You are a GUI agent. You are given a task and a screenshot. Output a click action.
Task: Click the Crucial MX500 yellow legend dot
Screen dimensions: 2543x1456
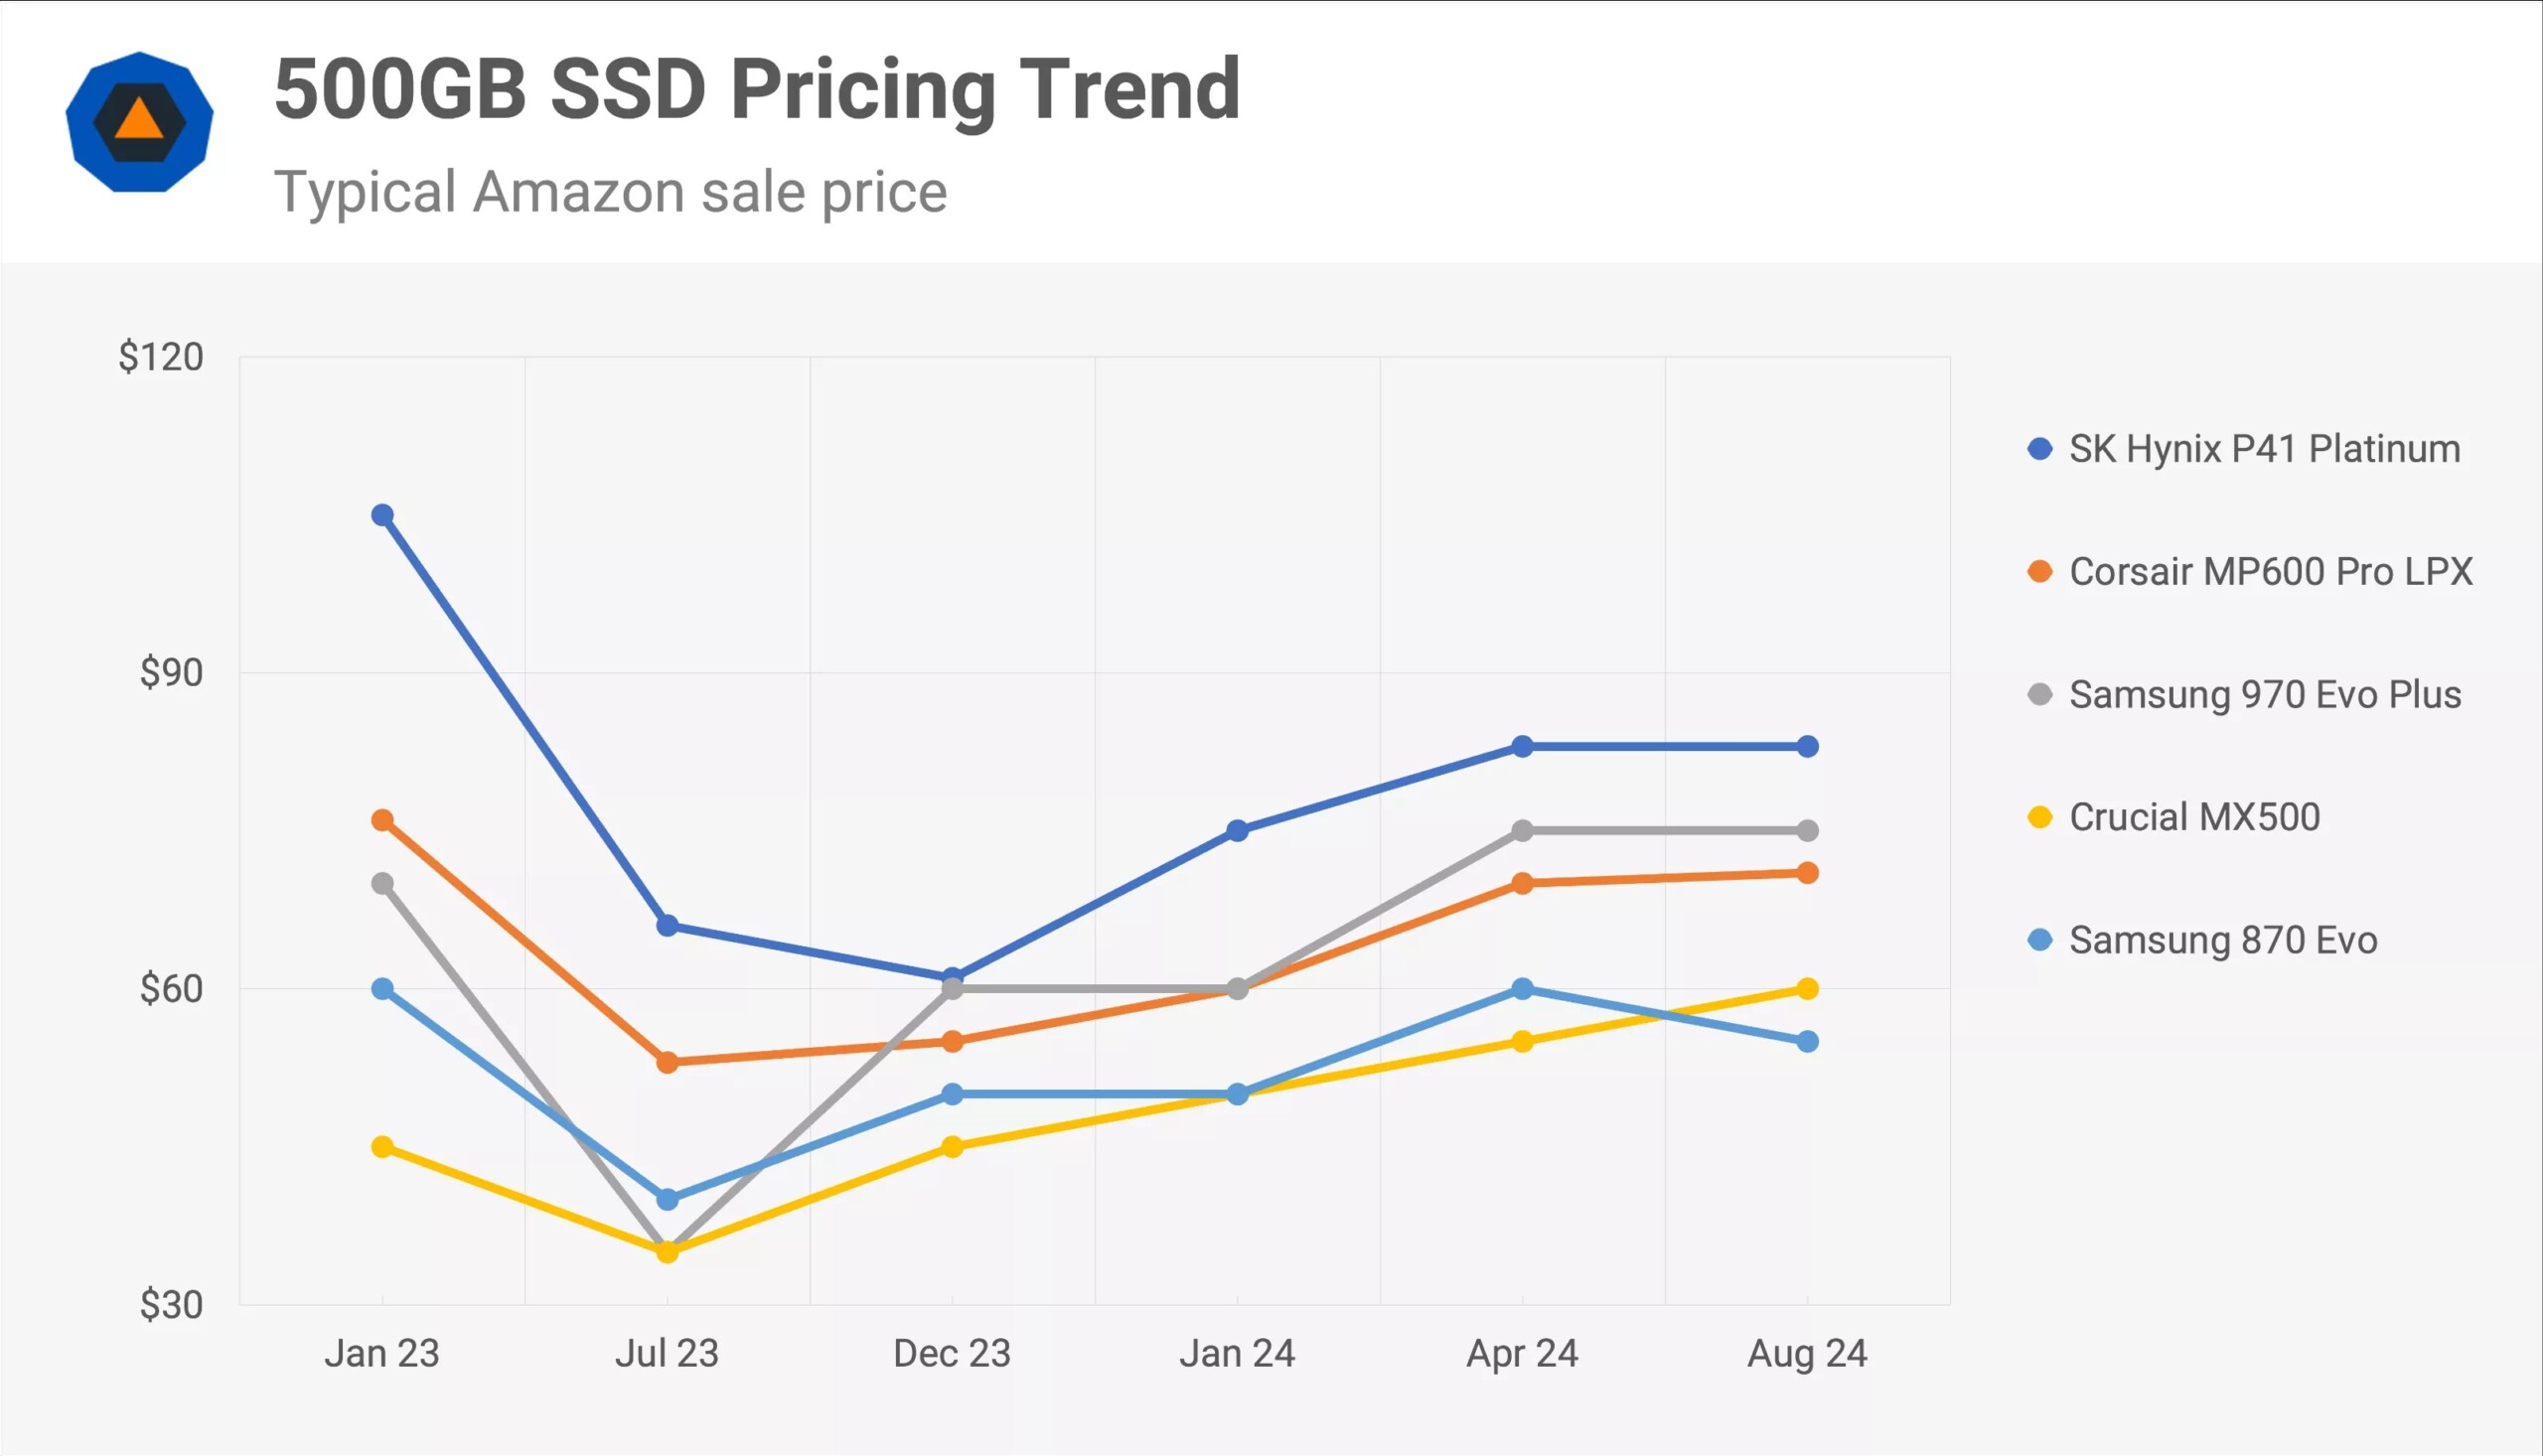[2039, 817]
